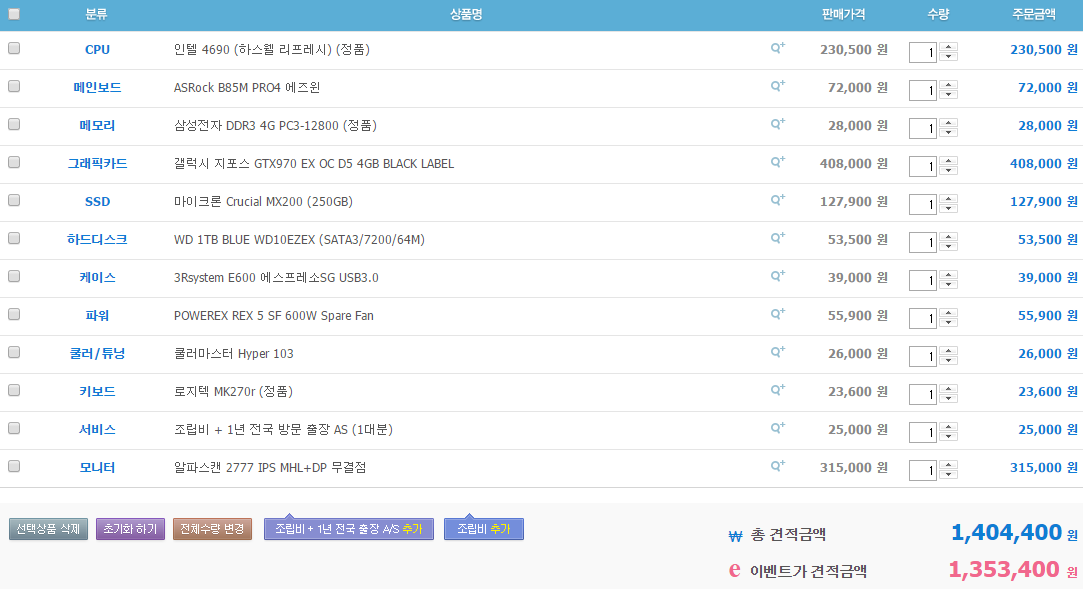Screen dimensions: 1083x589
Task: Increase quantity for 케이스 row
Action: (x=948, y=275)
